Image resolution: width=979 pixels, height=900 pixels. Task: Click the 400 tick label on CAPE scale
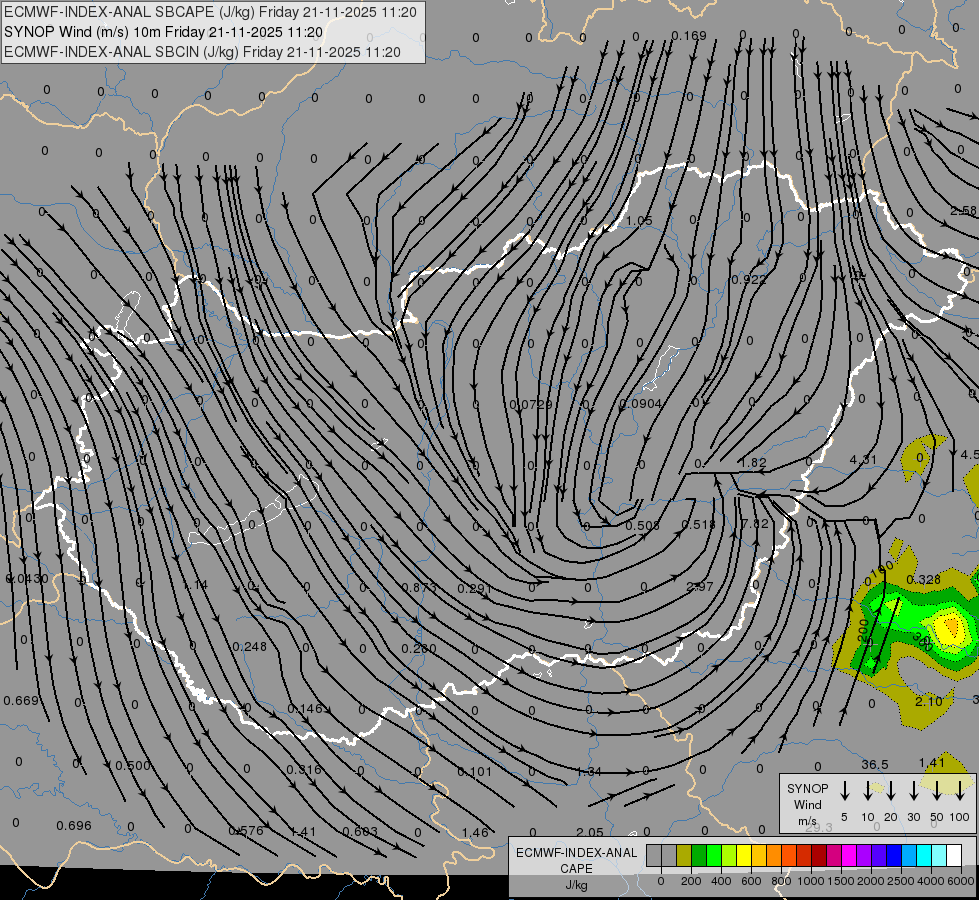(721, 881)
